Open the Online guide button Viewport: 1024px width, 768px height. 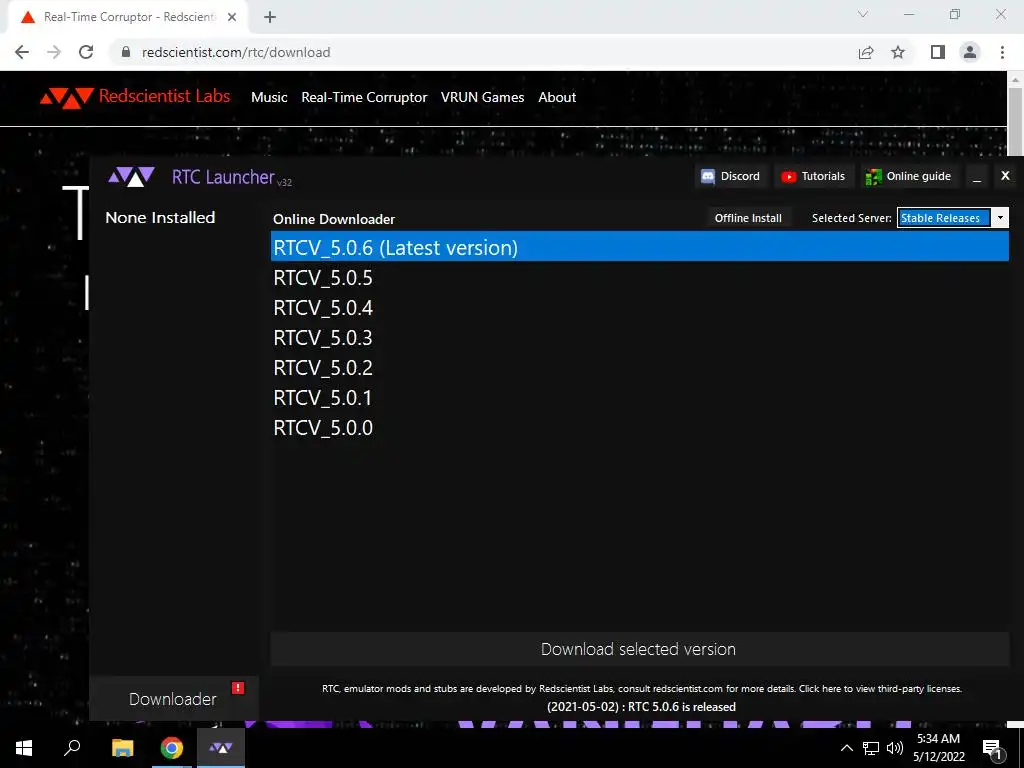tap(908, 176)
